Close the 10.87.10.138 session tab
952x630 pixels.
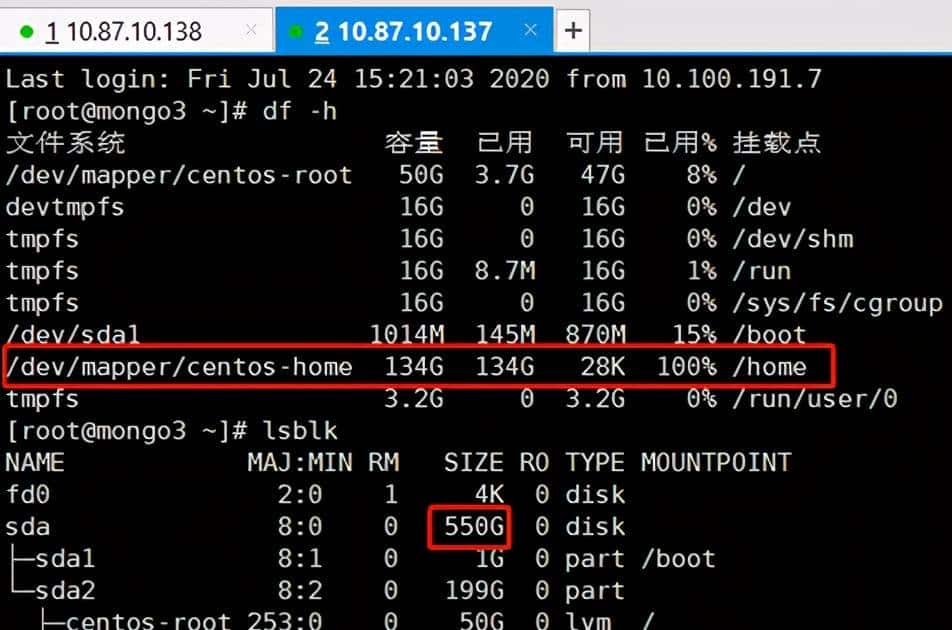click(251, 29)
